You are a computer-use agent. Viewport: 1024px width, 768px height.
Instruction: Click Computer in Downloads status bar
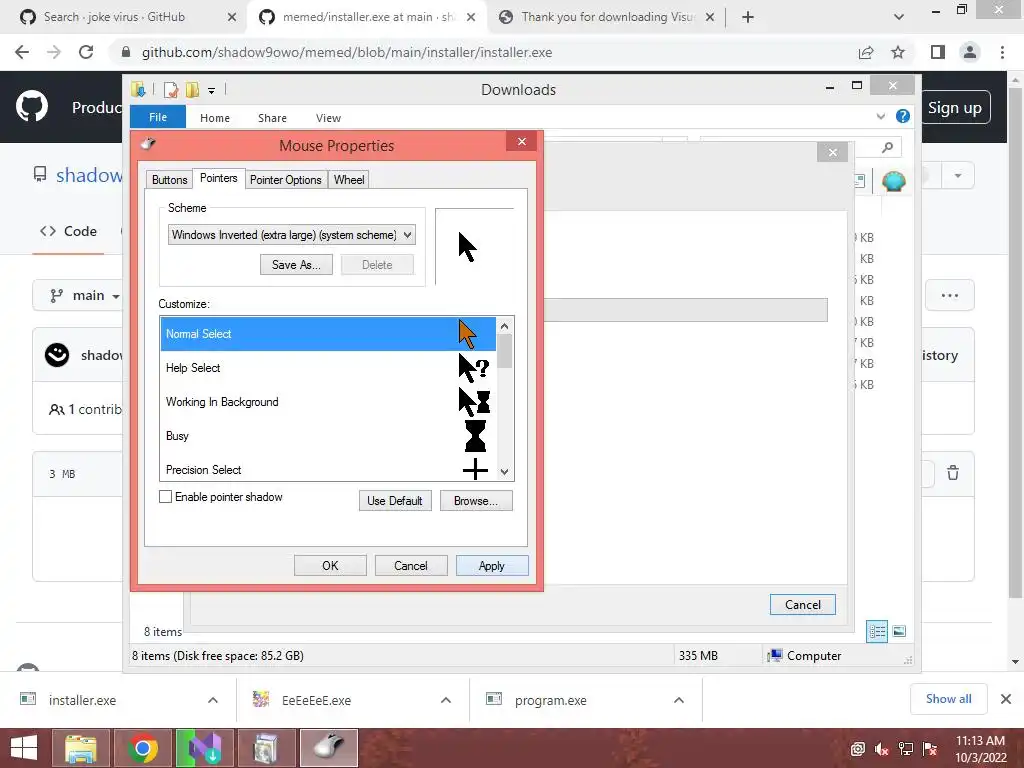coord(805,656)
